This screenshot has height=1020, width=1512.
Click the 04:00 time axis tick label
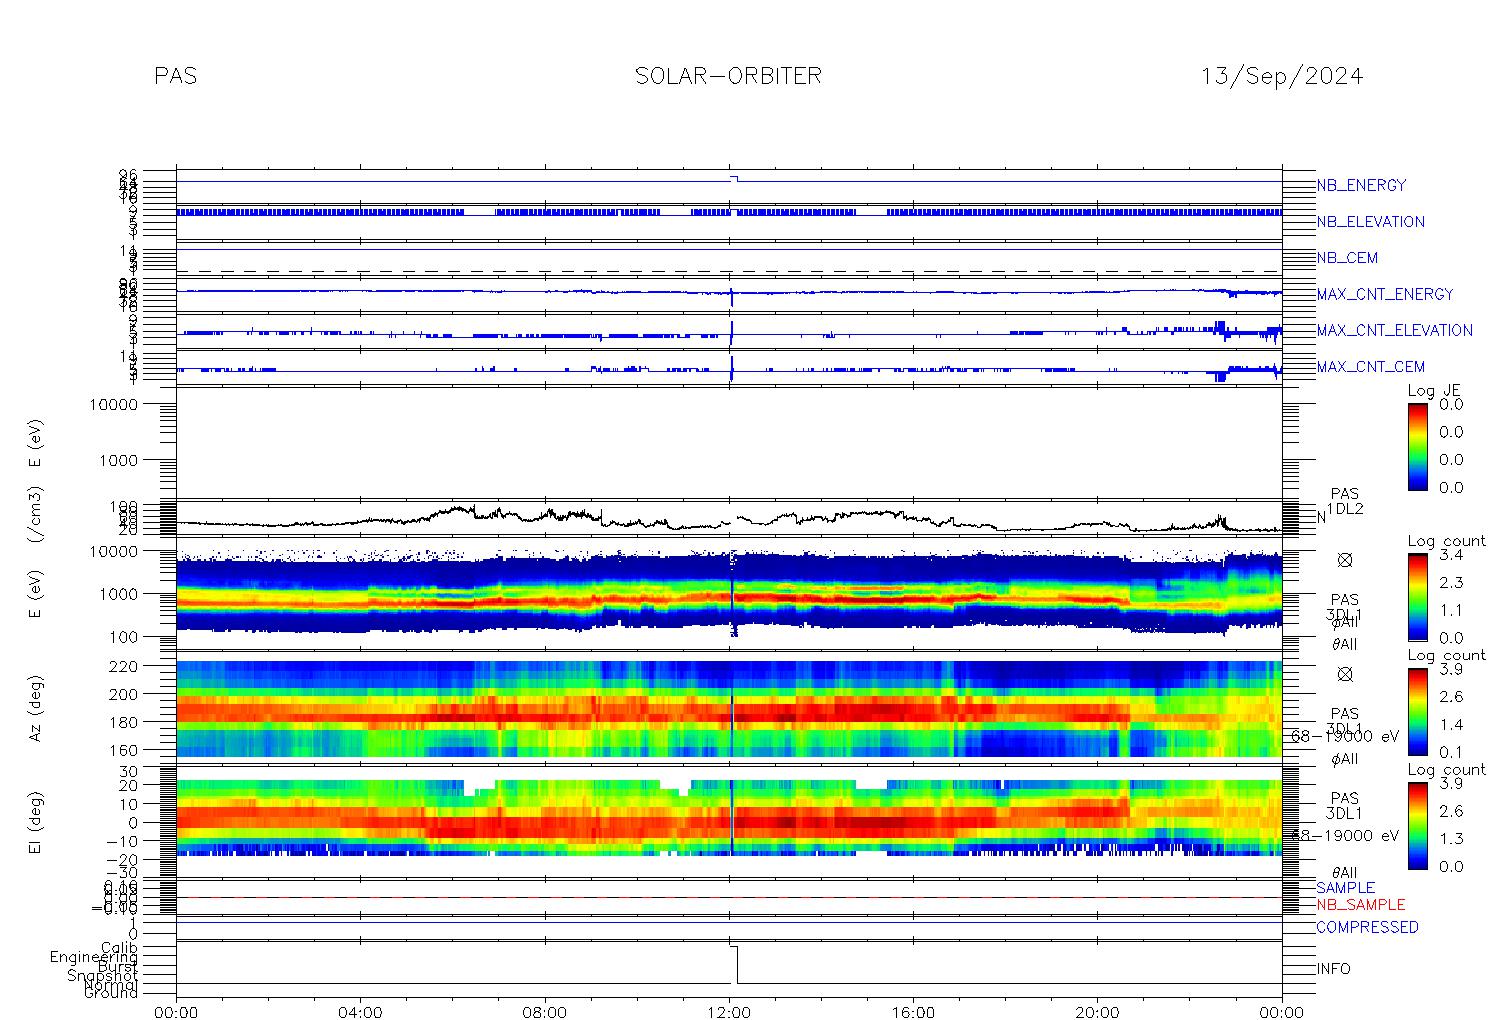tap(361, 1012)
